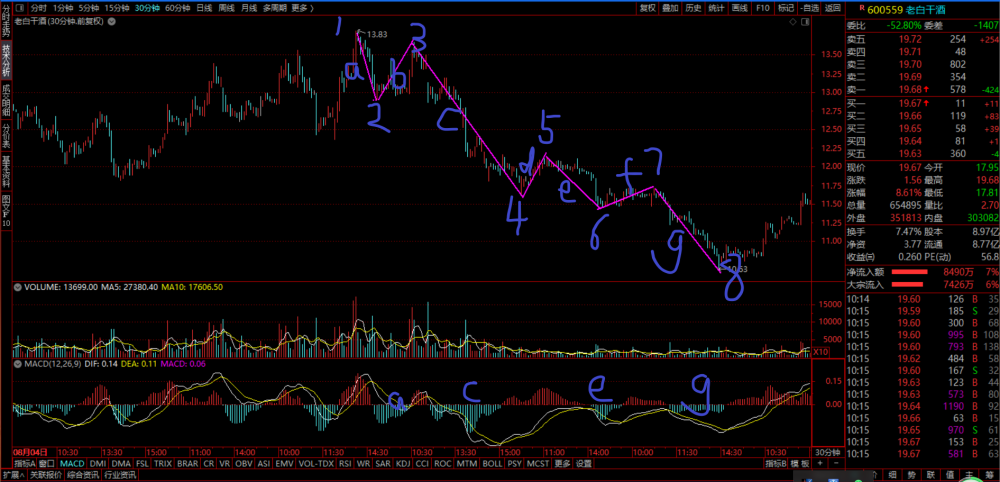Expand the 更多 periods arrow in the top bar

301,8
